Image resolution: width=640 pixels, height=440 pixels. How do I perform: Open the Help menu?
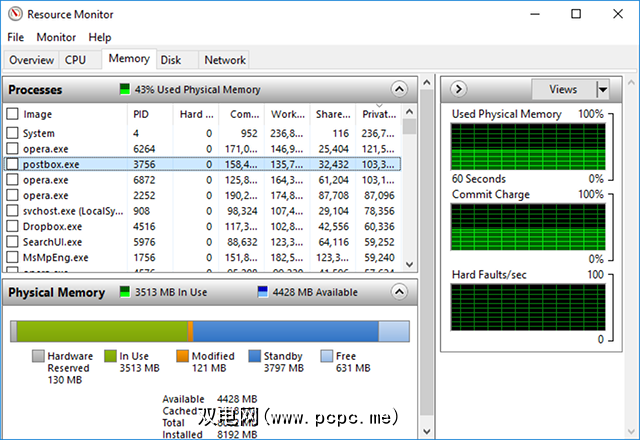pos(100,37)
